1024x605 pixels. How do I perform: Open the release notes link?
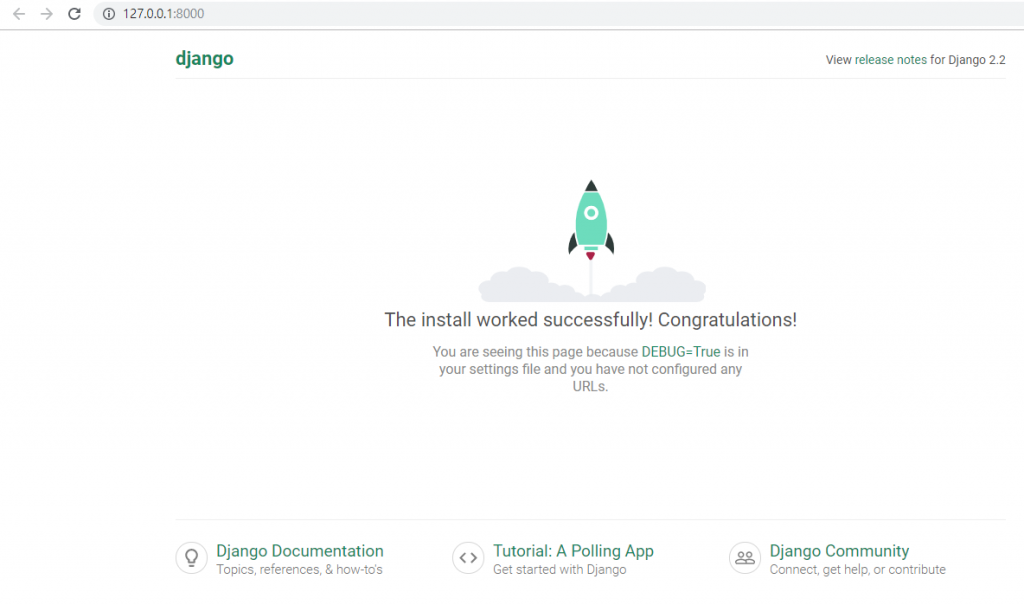point(890,59)
